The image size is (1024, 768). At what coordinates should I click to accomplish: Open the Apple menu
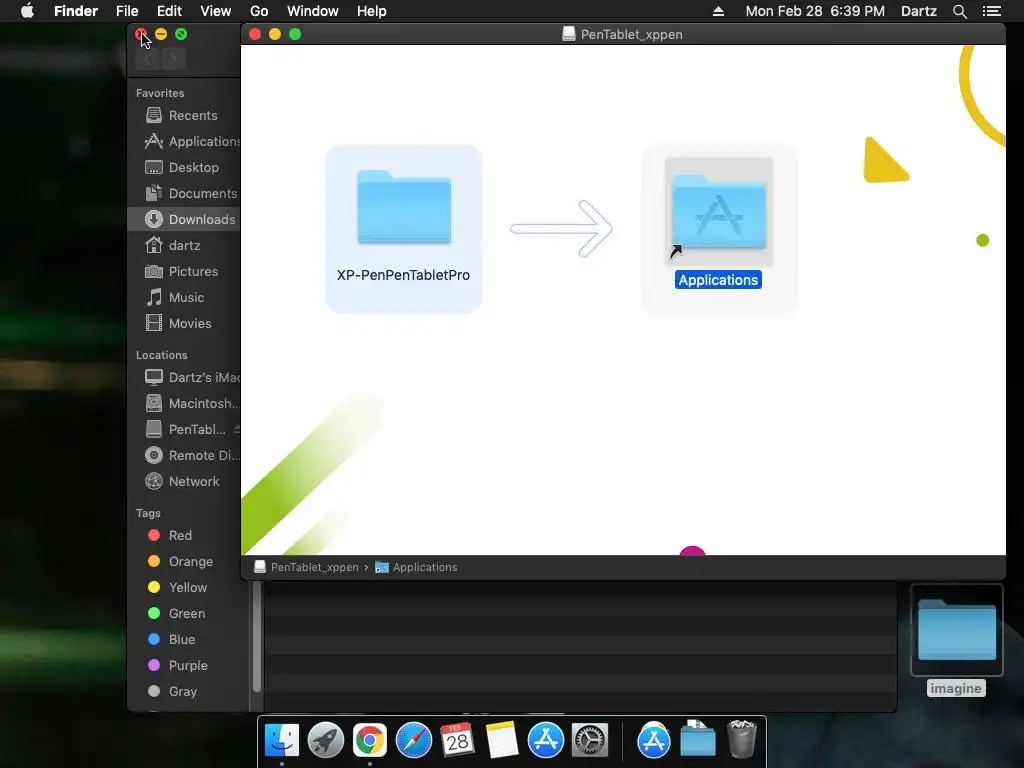[x=27, y=11]
